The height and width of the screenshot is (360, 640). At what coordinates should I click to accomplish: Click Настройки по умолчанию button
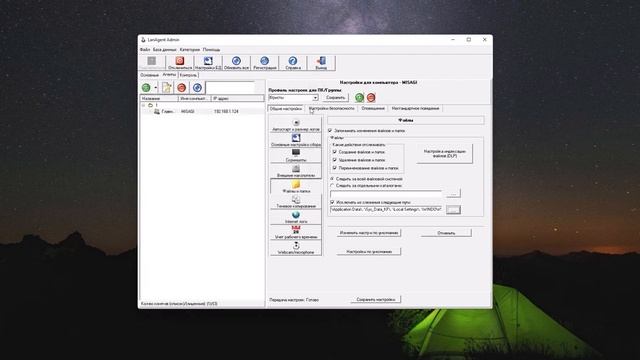[x=369, y=251]
